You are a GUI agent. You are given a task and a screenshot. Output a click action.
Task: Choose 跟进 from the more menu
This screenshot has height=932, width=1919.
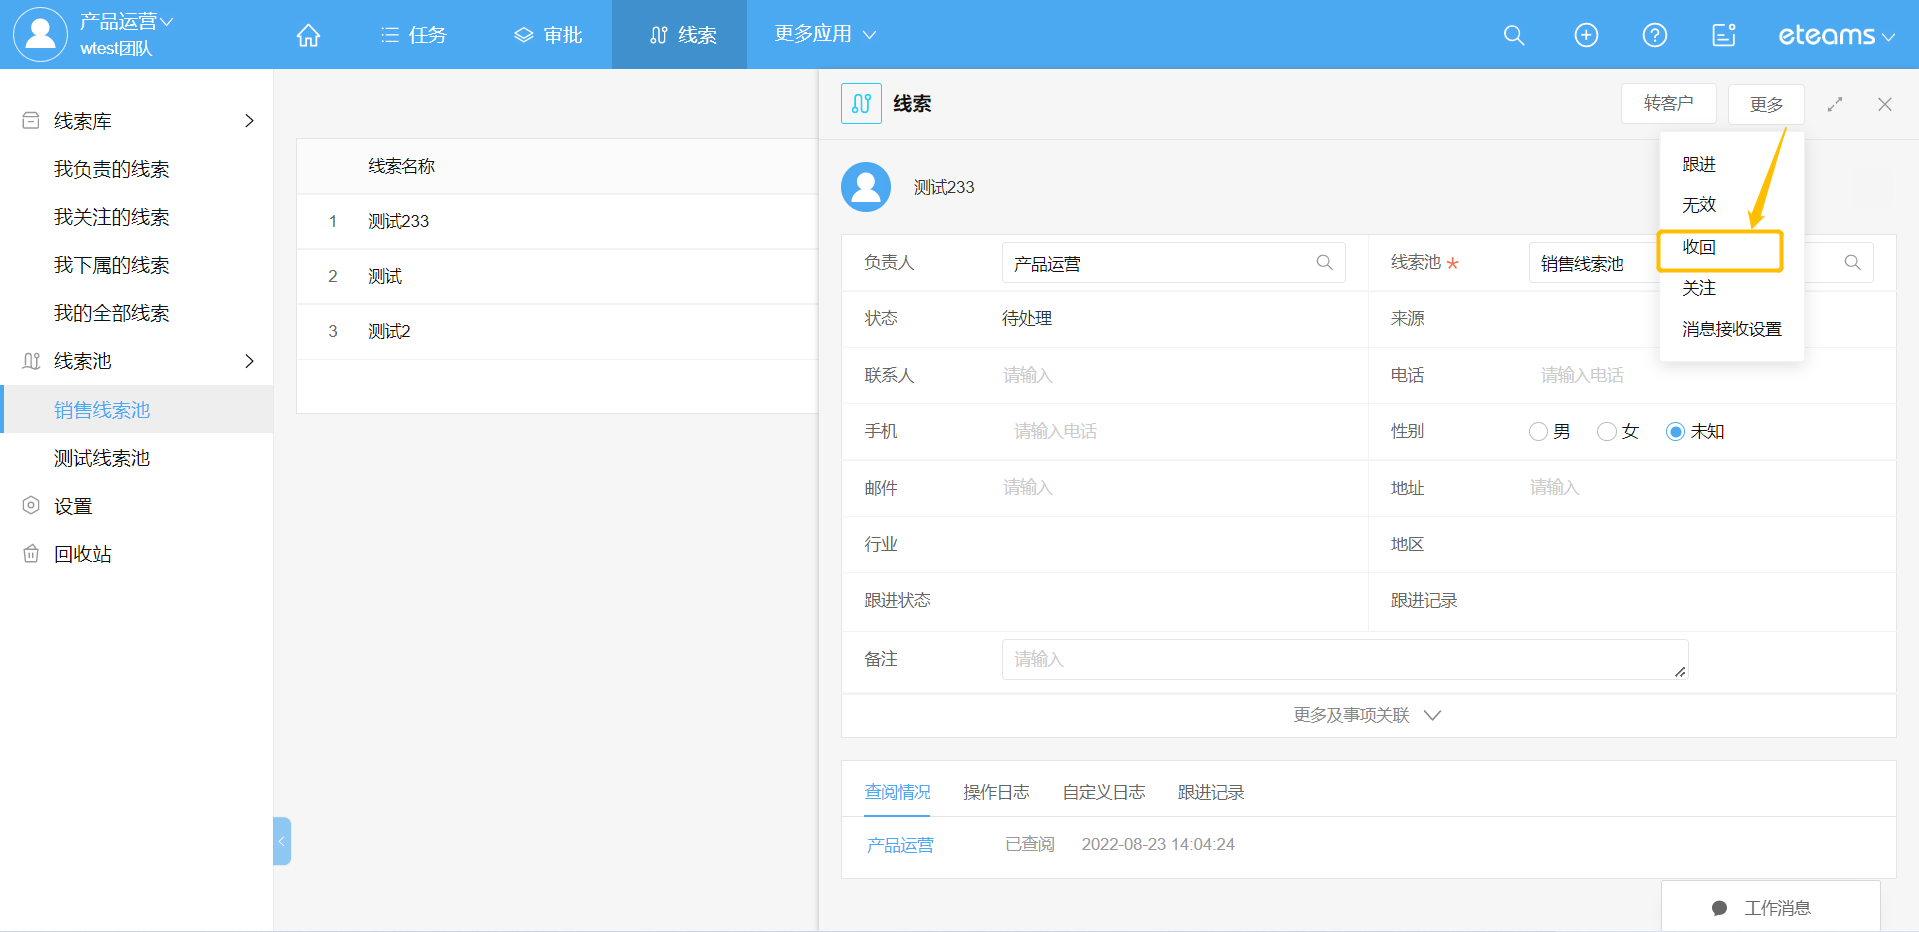point(1699,164)
